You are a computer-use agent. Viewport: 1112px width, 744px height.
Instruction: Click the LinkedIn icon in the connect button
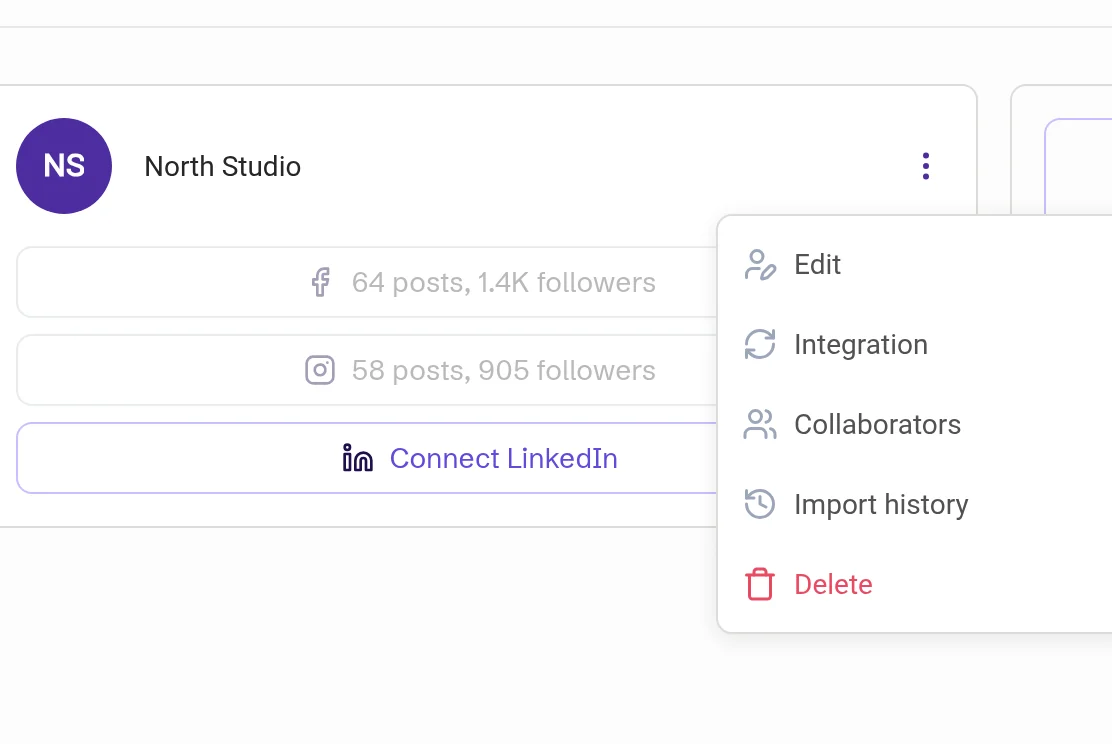(x=357, y=458)
